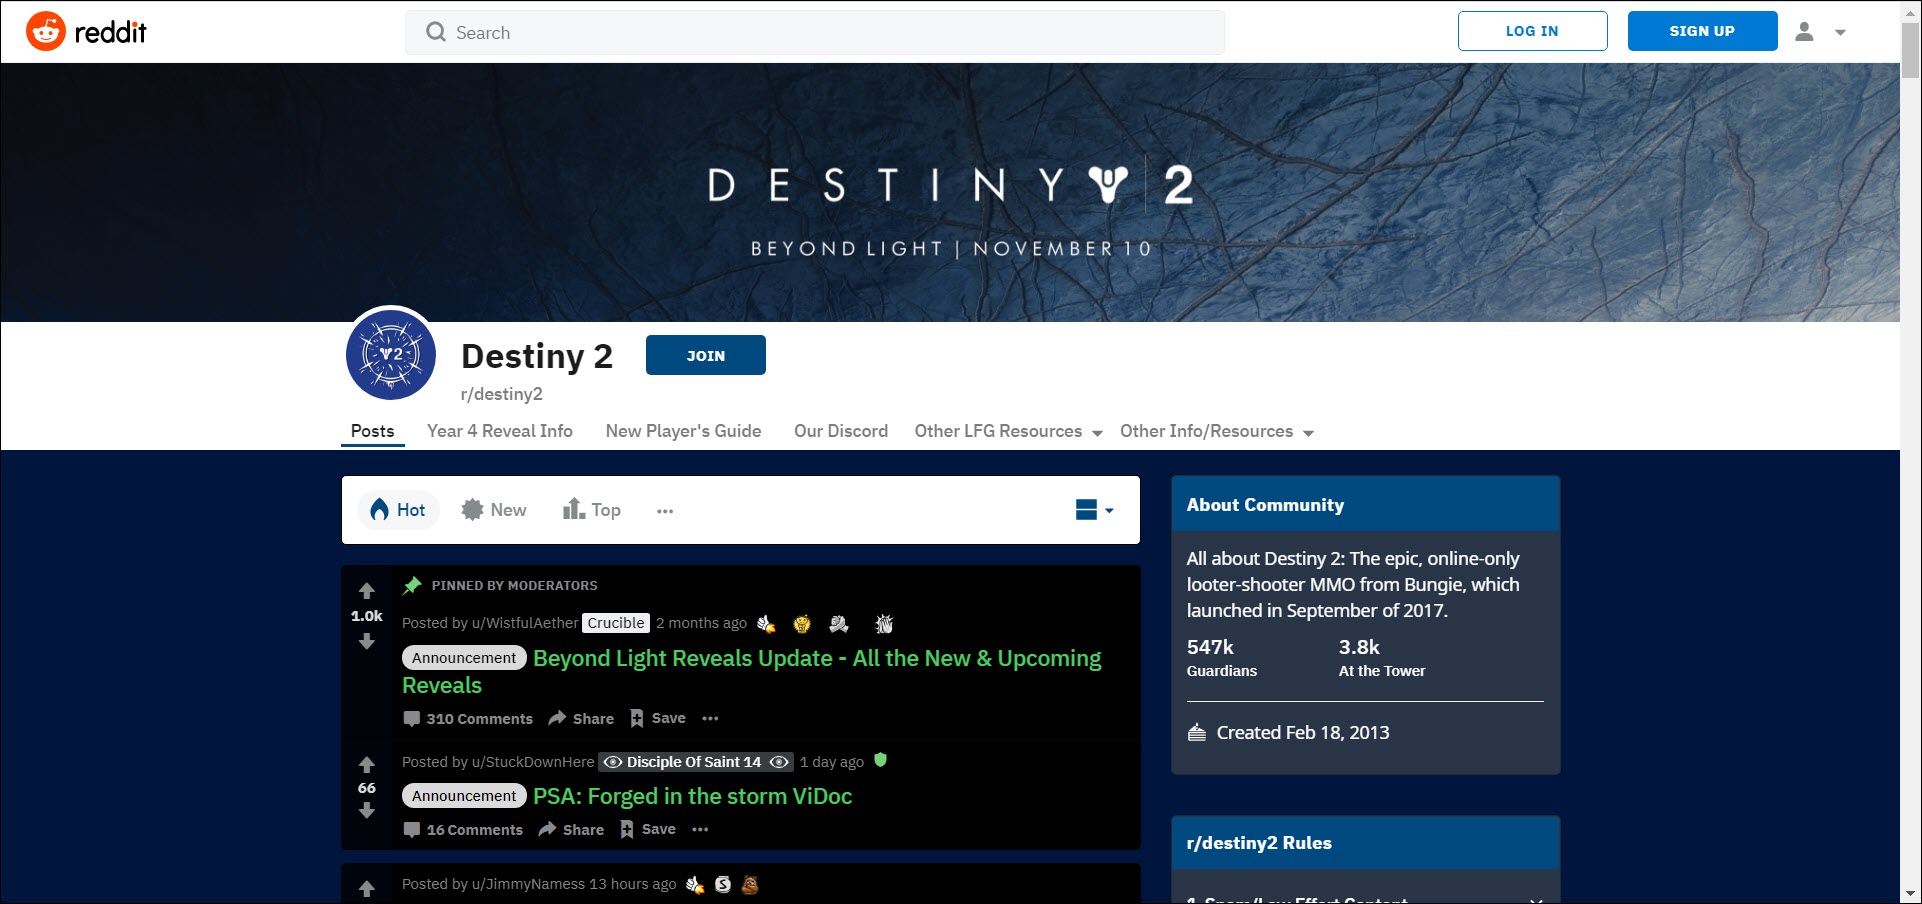Open PSA: Forged in the storm ViDoc title
Image resolution: width=1922 pixels, height=904 pixels.
click(693, 796)
